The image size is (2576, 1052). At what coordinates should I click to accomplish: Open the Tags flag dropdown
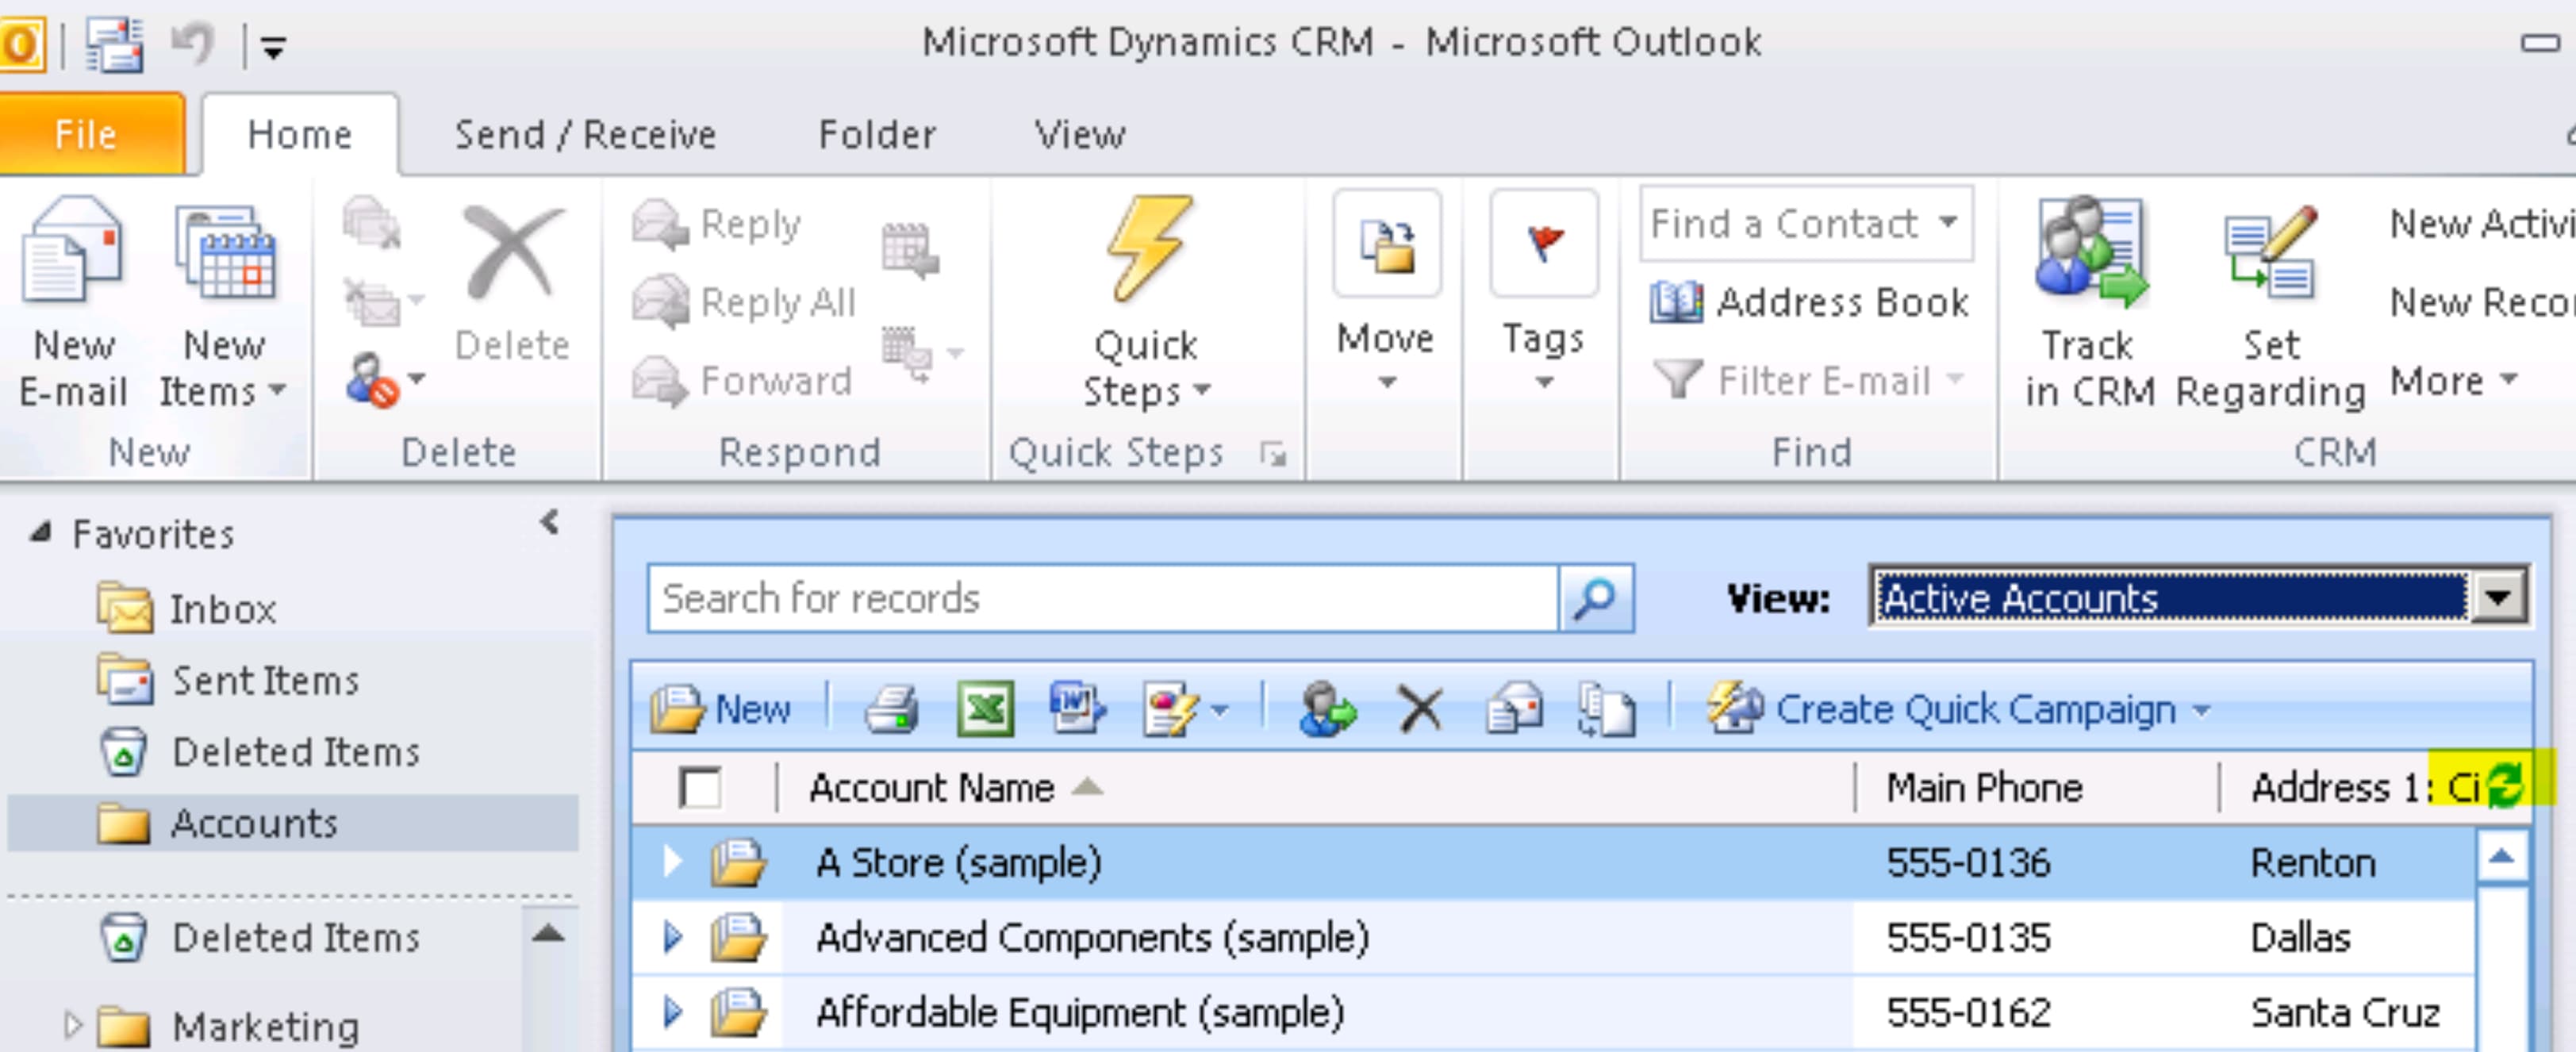coord(1544,292)
